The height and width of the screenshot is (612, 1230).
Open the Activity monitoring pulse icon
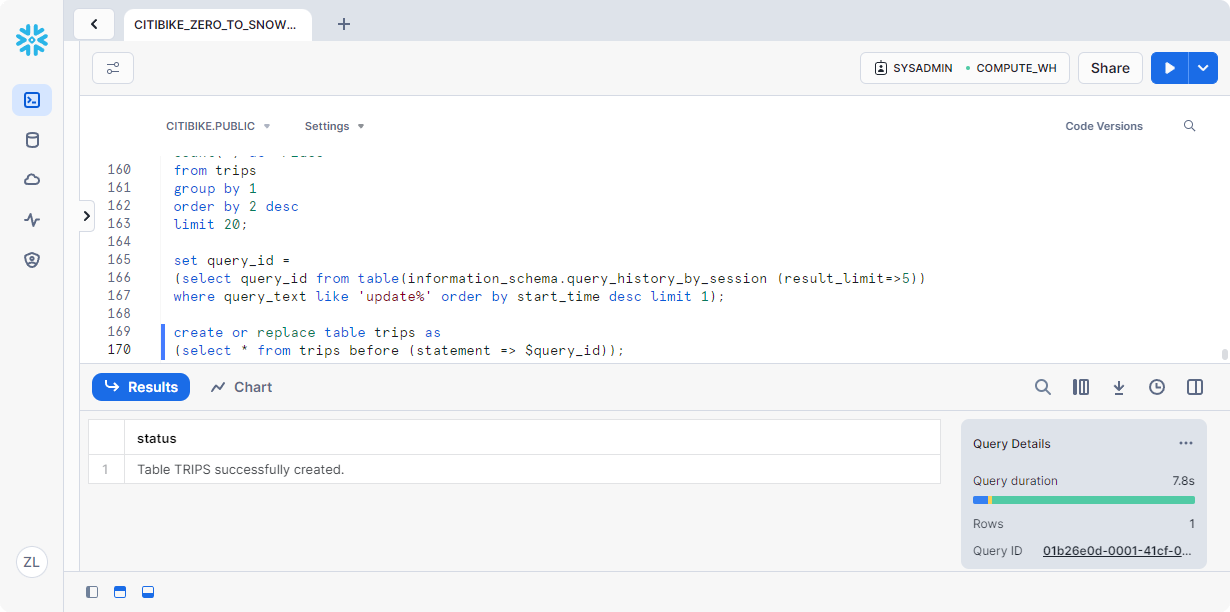click(x=32, y=220)
